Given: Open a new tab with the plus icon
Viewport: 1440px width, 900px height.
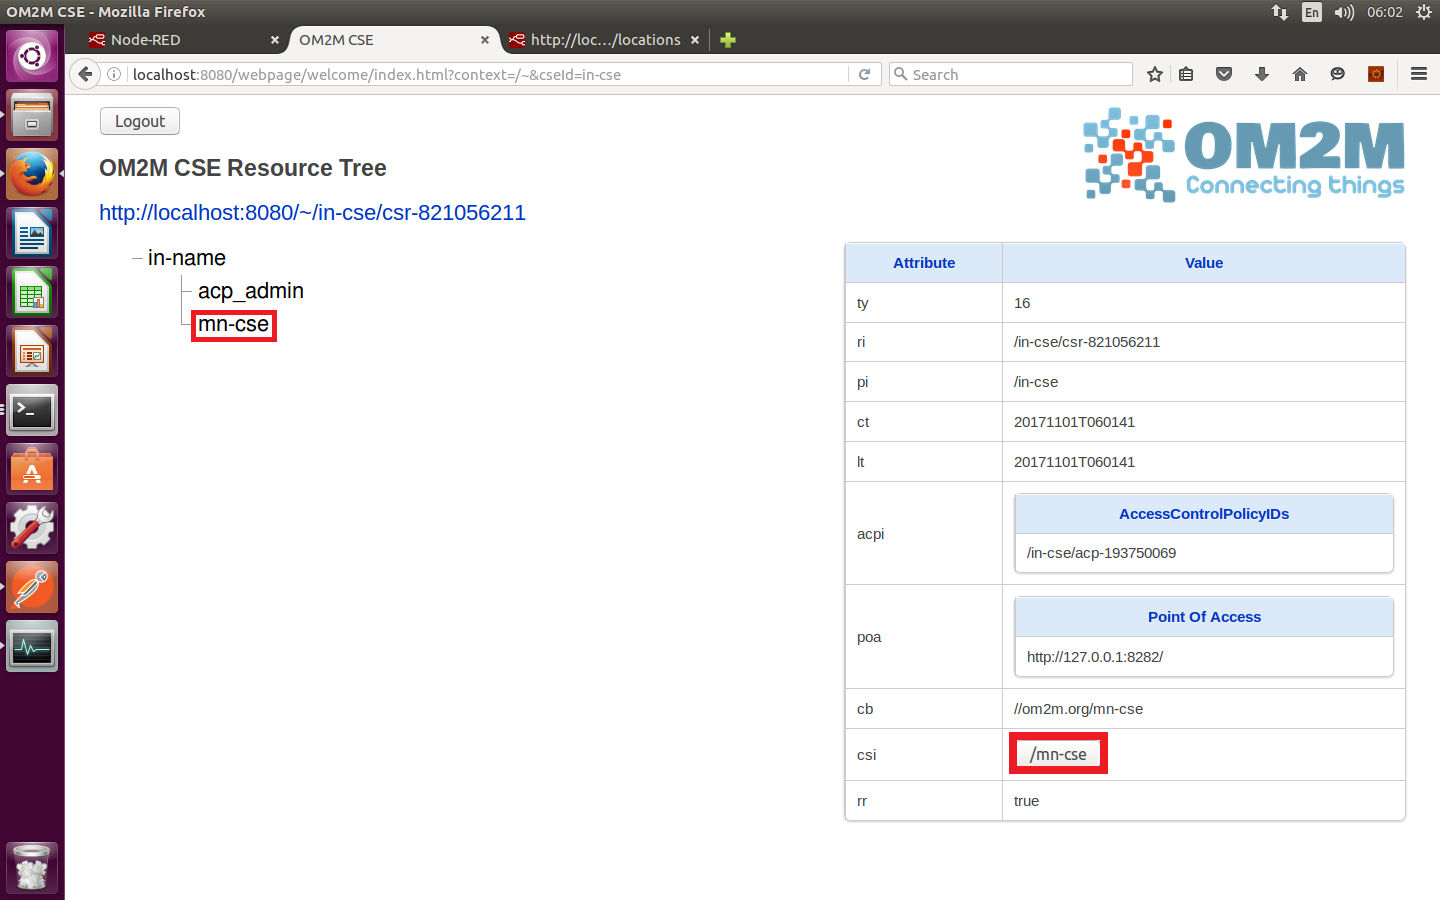Looking at the screenshot, I should click(x=728, y=40).
